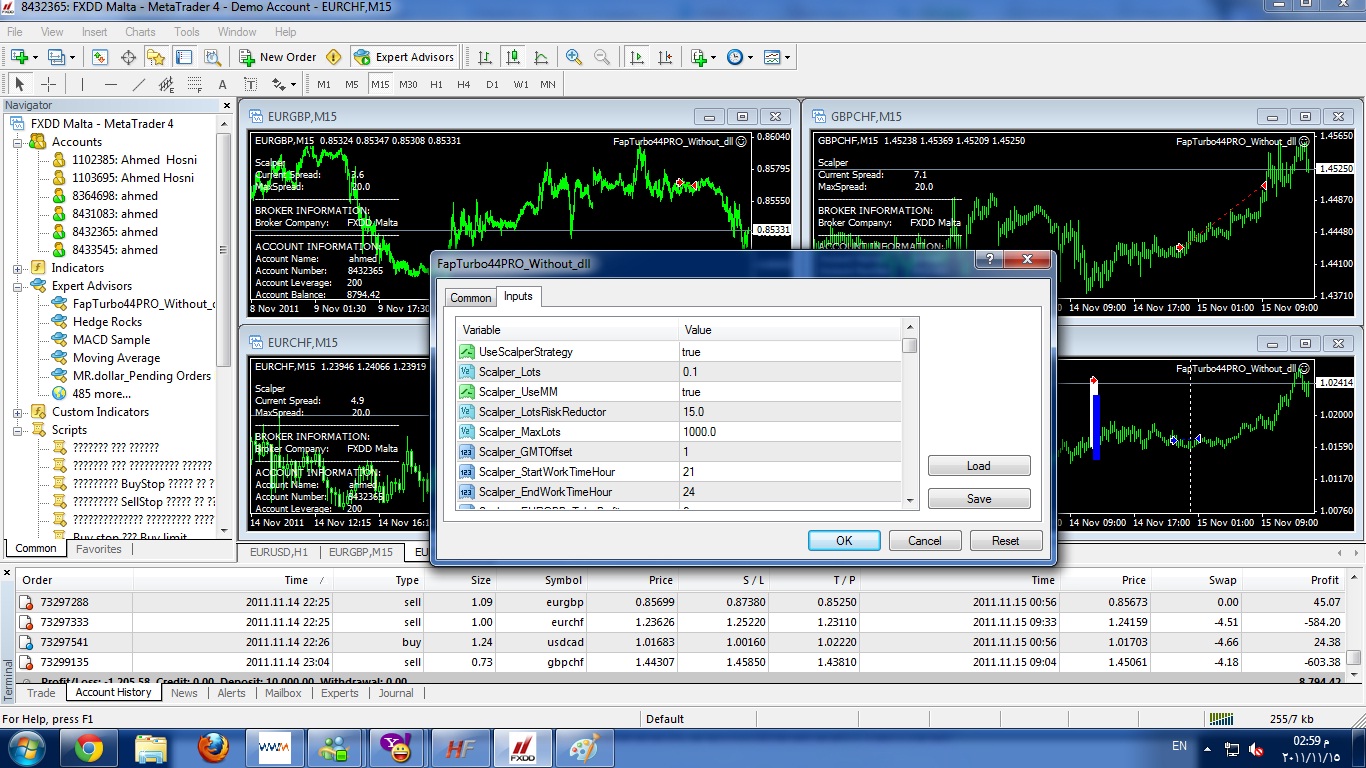1366x768 pixels.
Task: Toggle the Chart Shift button
Action: 665,57
